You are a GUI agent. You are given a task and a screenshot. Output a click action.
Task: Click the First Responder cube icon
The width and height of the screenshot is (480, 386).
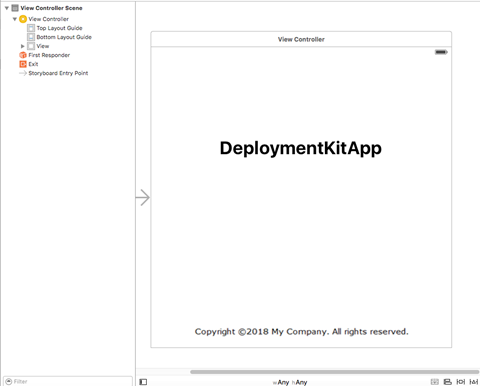[x=23, y=55]
